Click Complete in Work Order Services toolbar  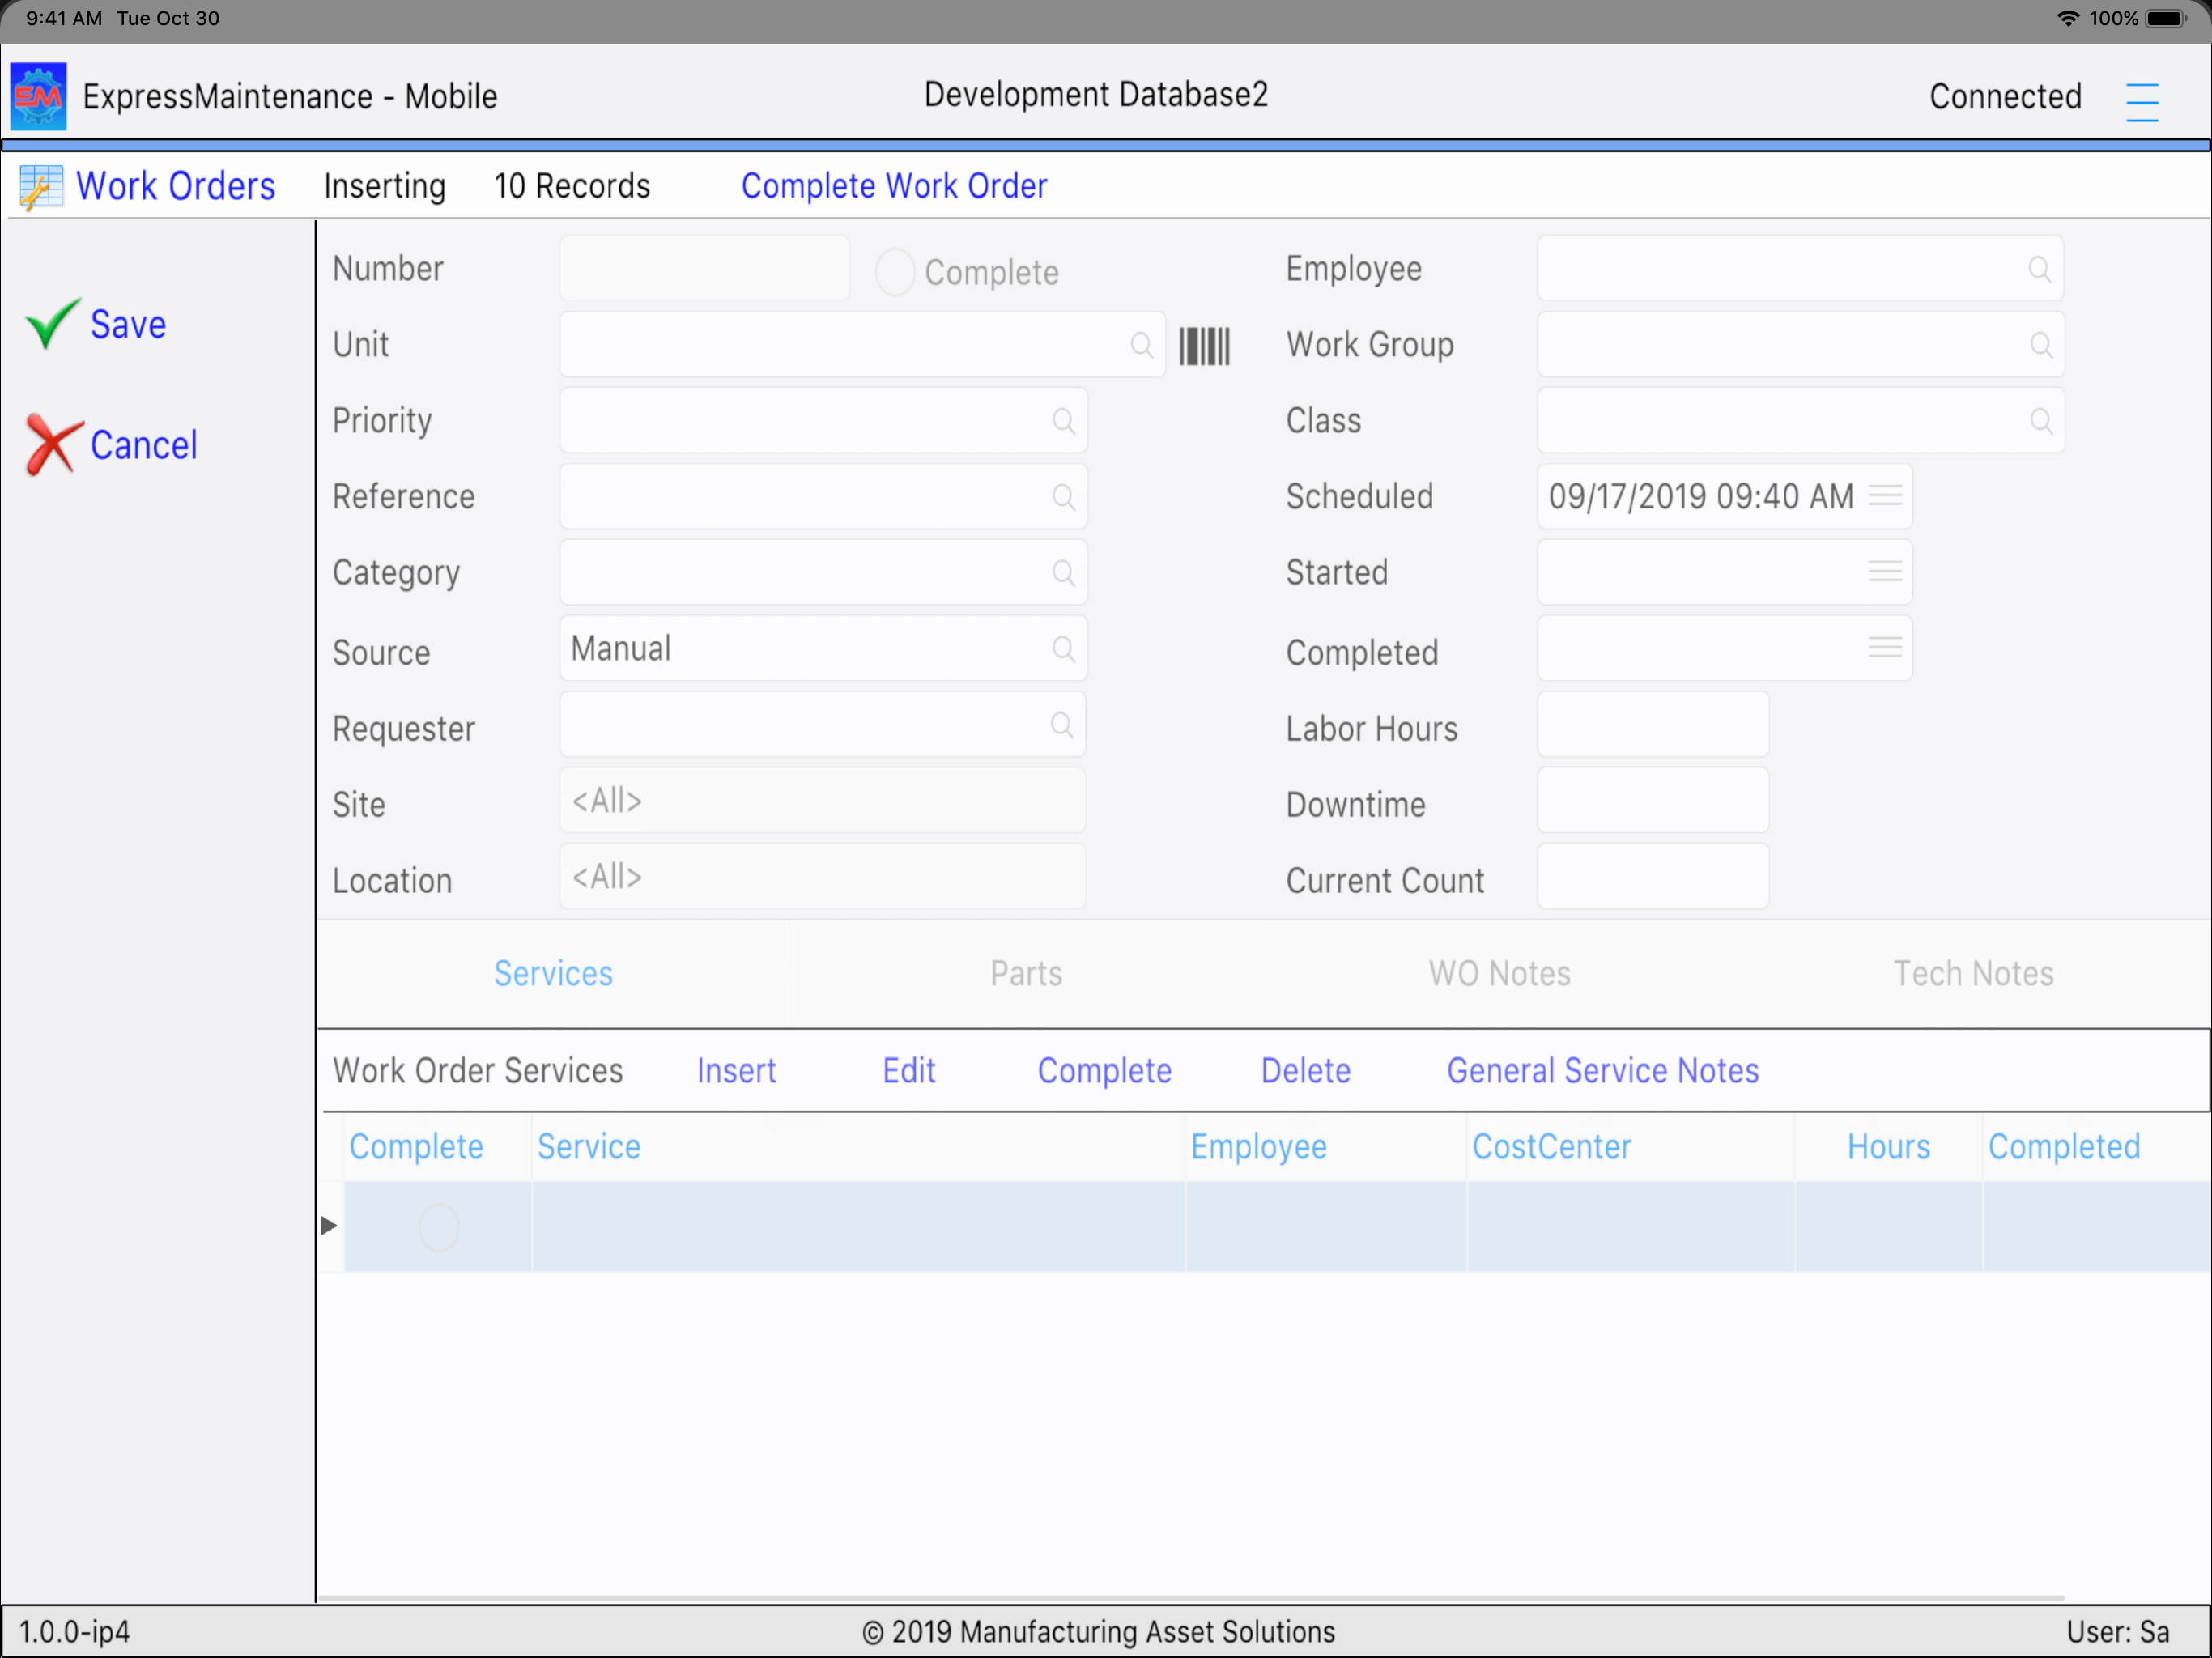click(1104, 1070)
